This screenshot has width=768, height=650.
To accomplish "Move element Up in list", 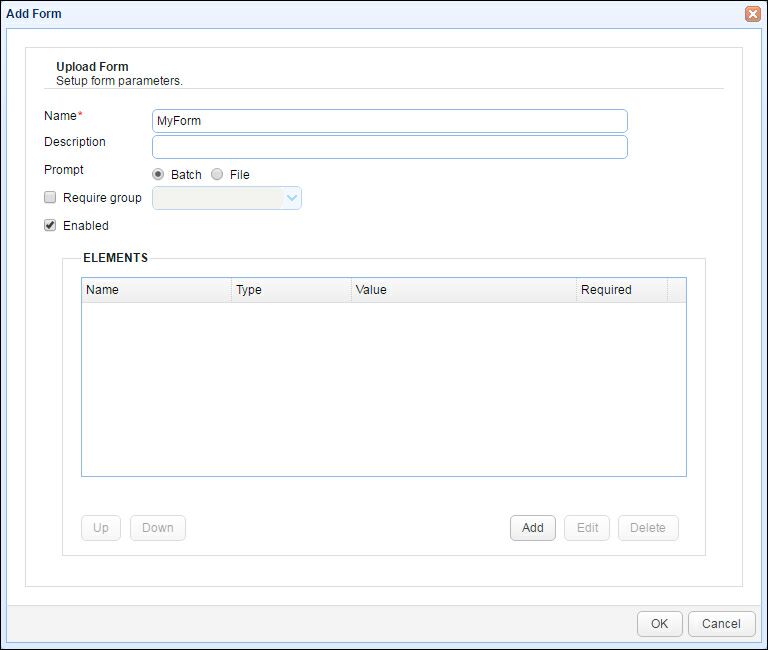I will pyautogui.click(x=101, y=528).
